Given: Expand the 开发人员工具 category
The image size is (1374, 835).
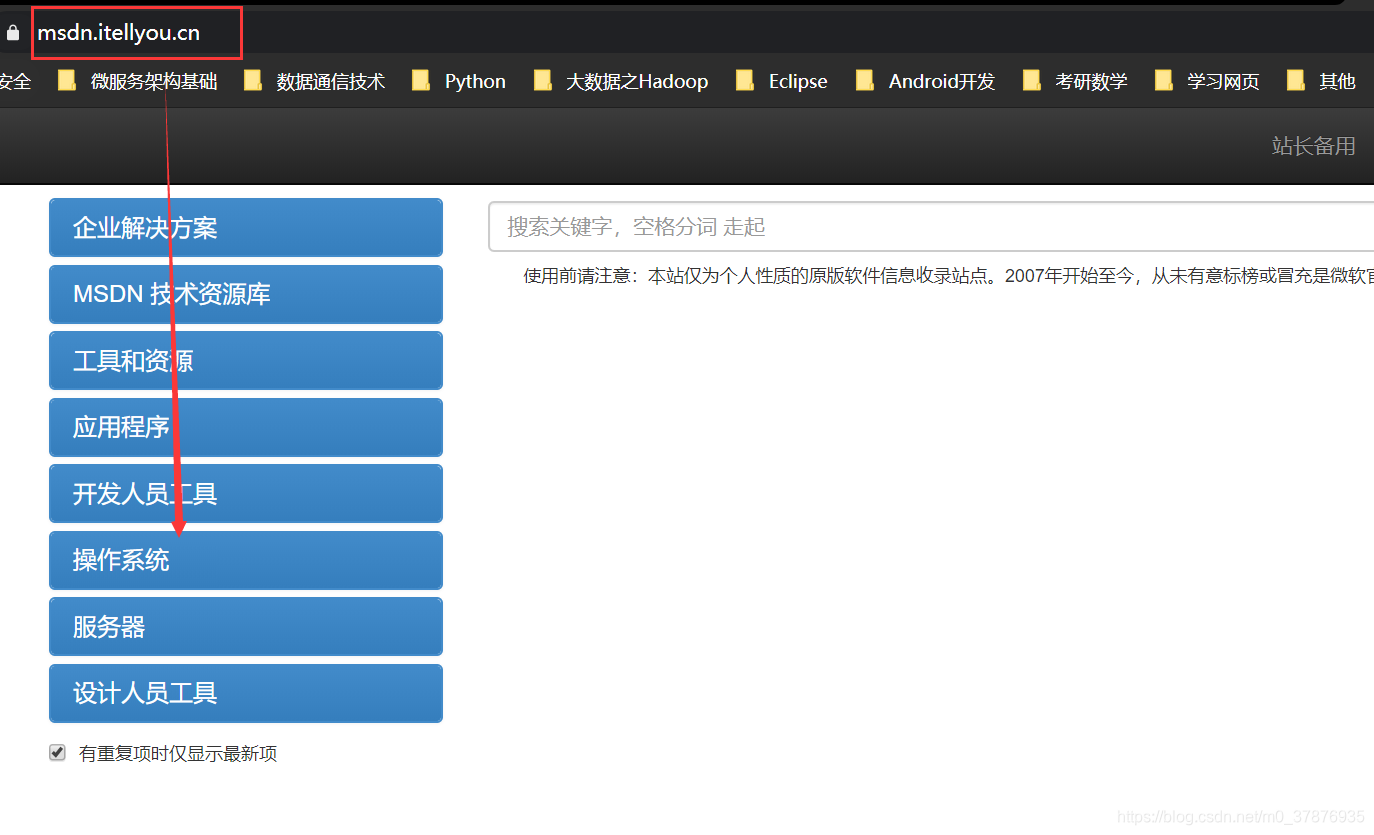Looking at the screenshot, I should coord(246,494).
